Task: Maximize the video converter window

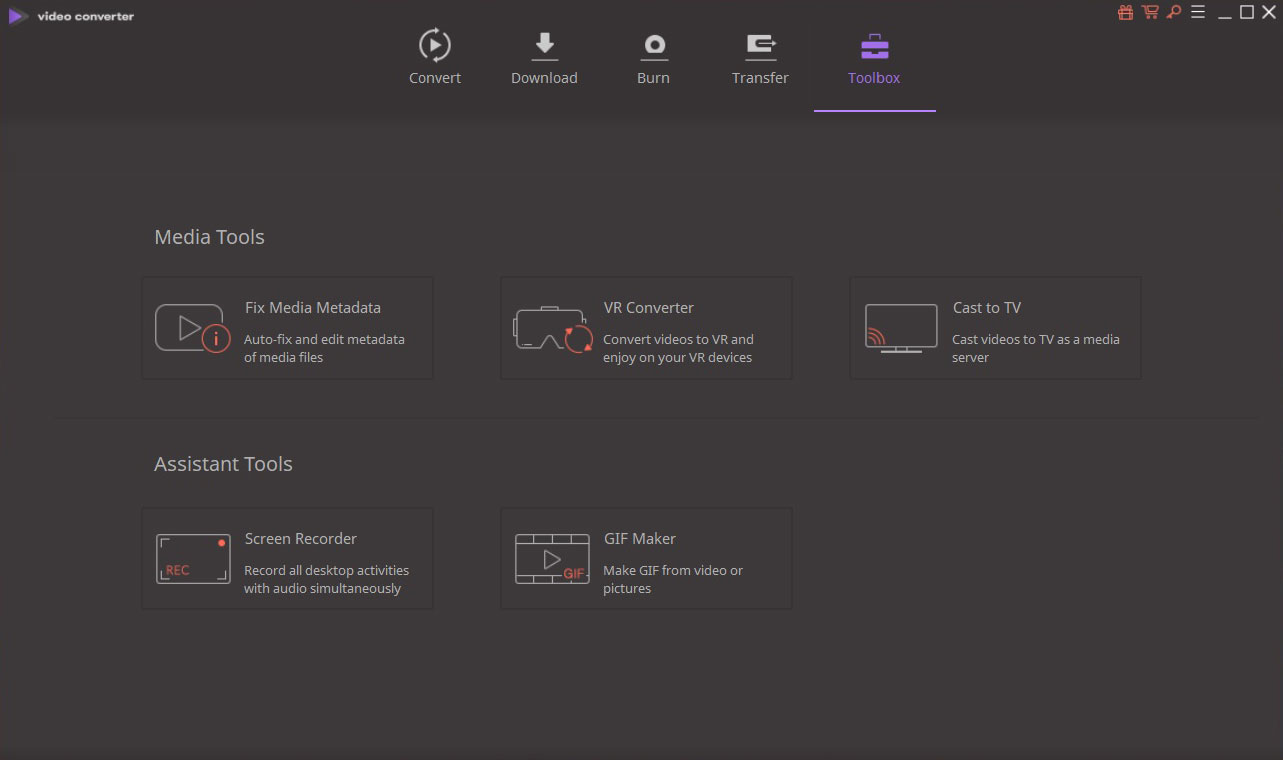Action: [1247, 13]
